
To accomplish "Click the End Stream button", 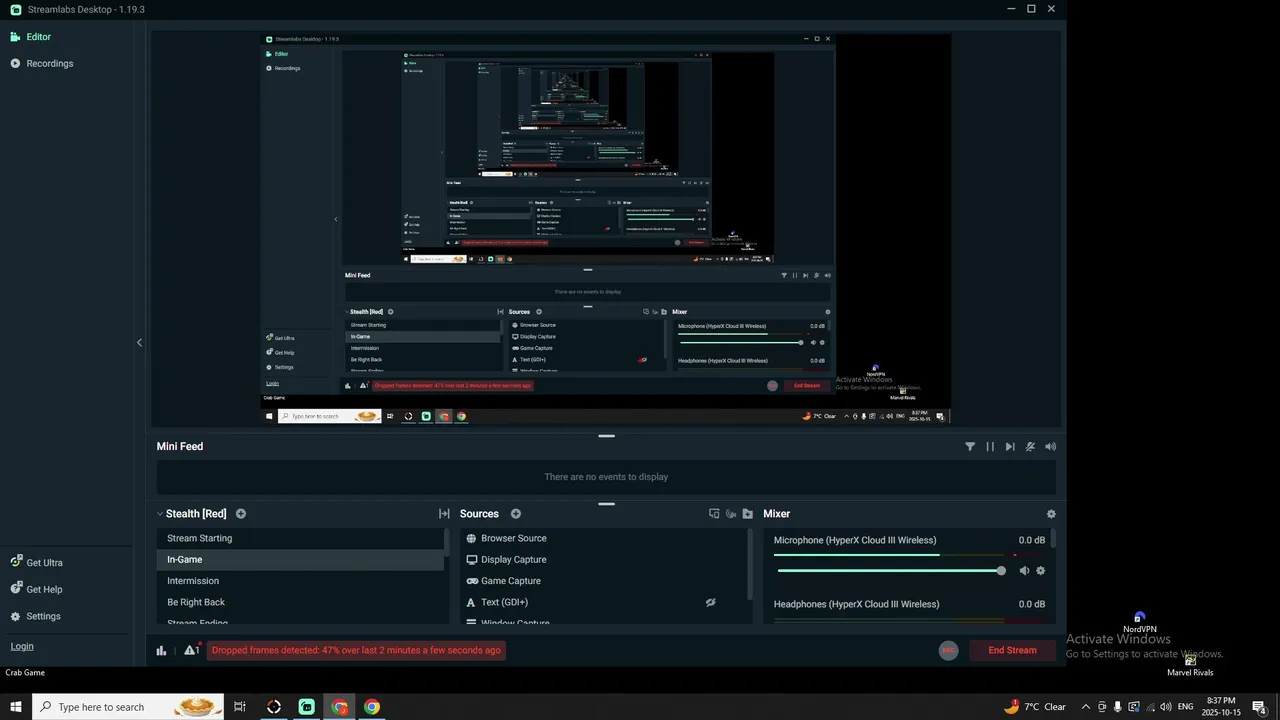I will pyautogui.click(x=1012, y=650).
